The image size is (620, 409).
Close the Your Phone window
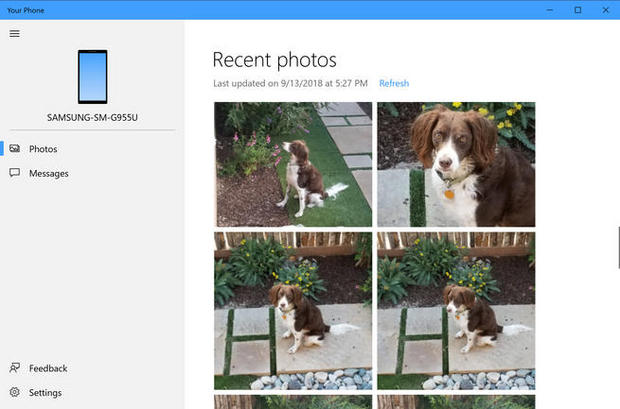[606, 10]
